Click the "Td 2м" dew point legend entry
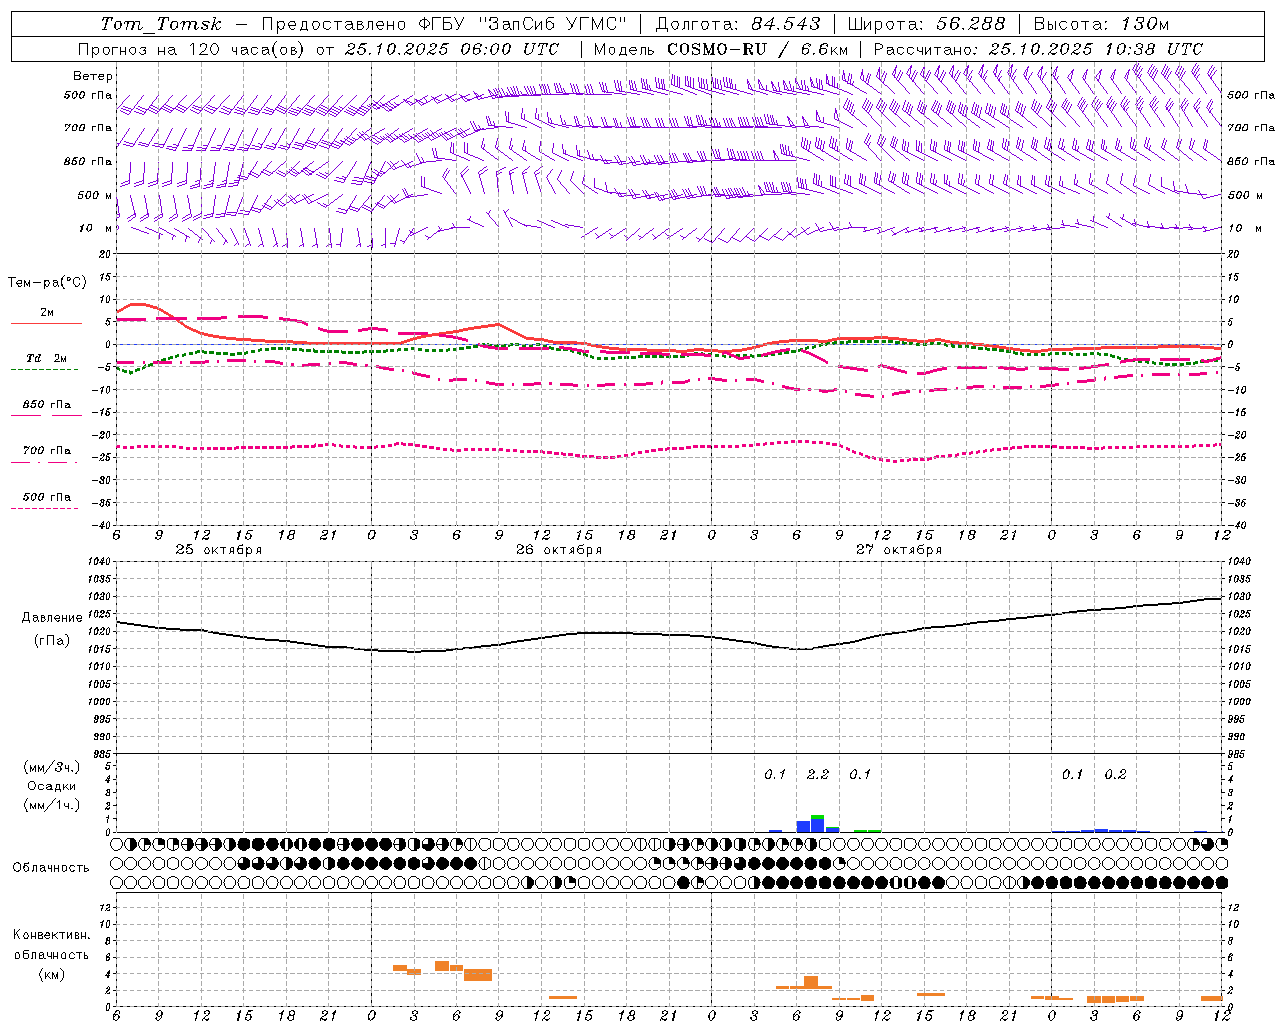The width and height of the screenshot is (1280, 1024). point(46,358)
